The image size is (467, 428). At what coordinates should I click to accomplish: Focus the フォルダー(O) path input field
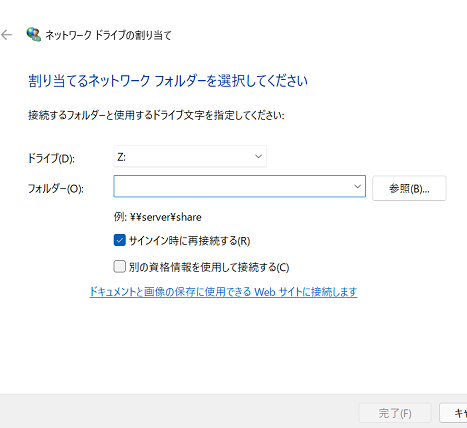(x=233, y=186)
